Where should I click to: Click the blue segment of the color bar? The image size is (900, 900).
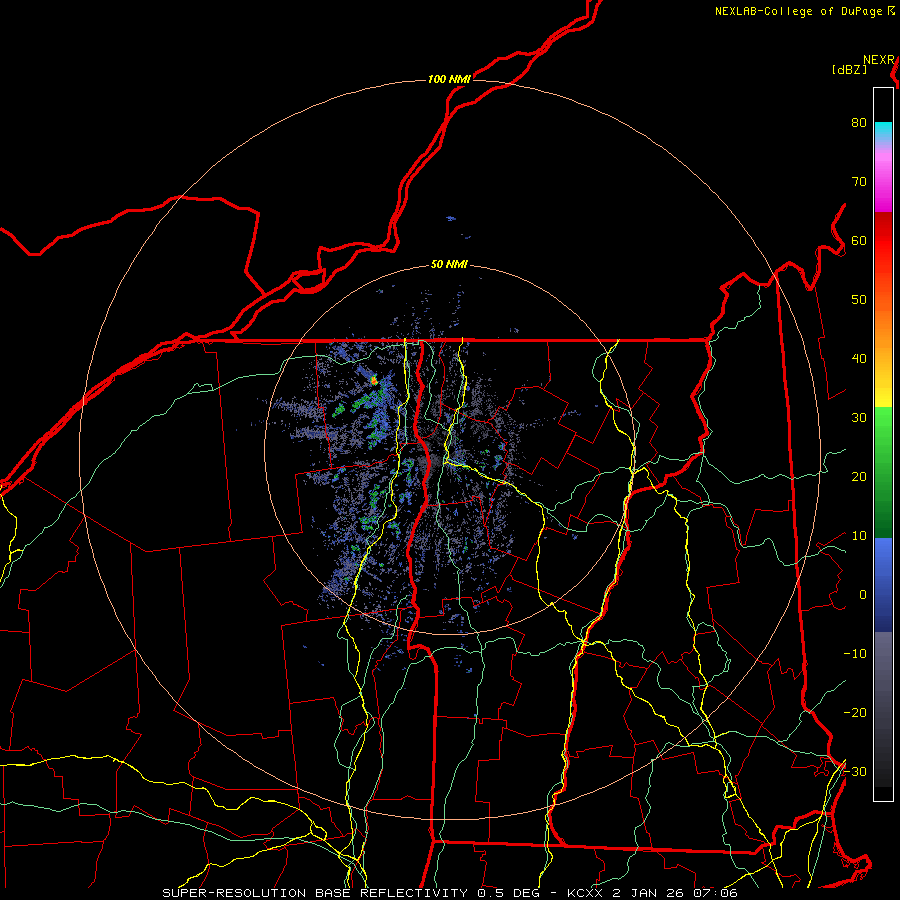click(x=883, y=585)
